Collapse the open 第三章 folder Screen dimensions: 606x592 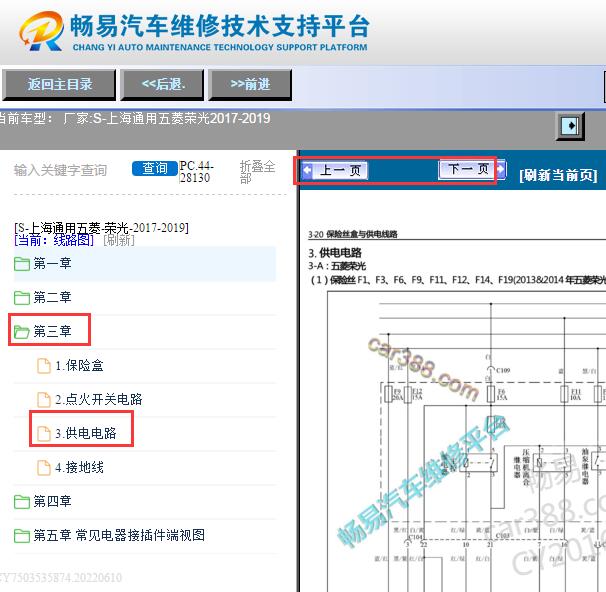(x=52, y=331)
